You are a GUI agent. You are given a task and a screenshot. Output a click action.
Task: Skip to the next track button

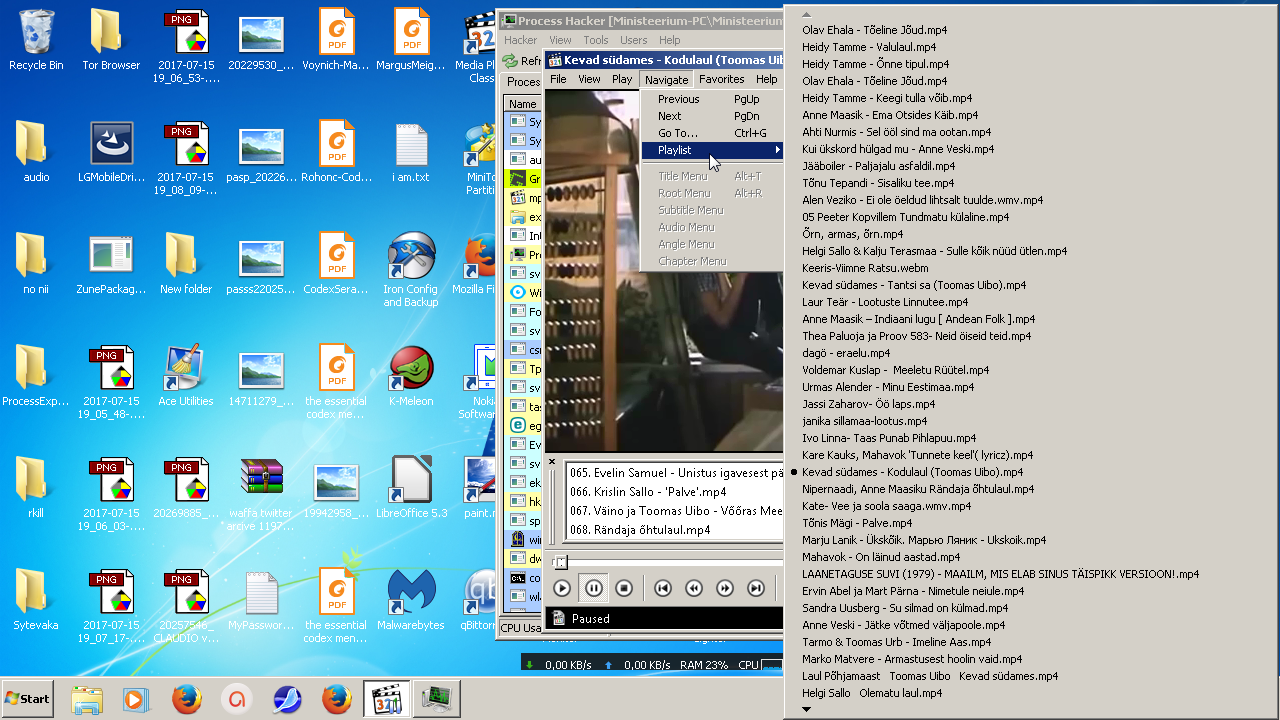point(756,589)
